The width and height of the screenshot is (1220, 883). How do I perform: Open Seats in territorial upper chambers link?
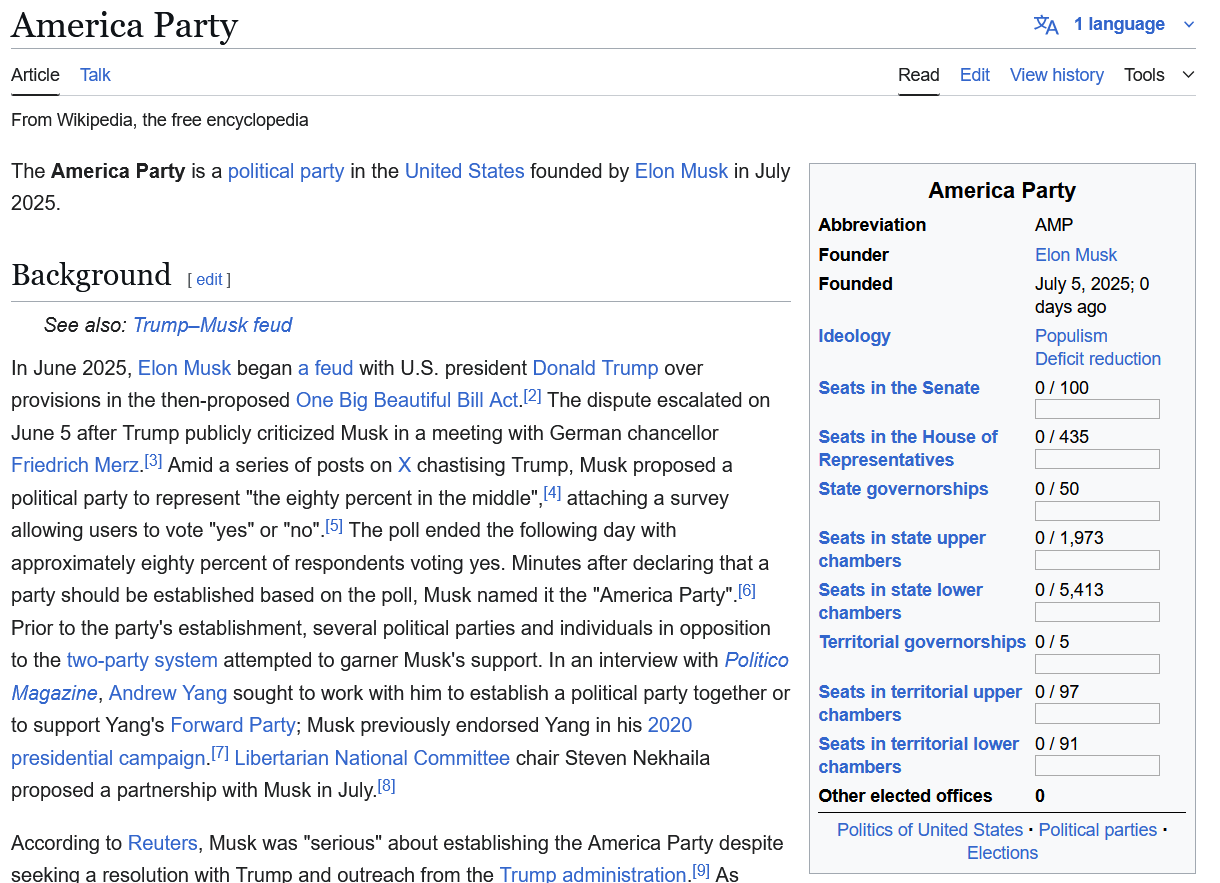[x=920, y=703]
